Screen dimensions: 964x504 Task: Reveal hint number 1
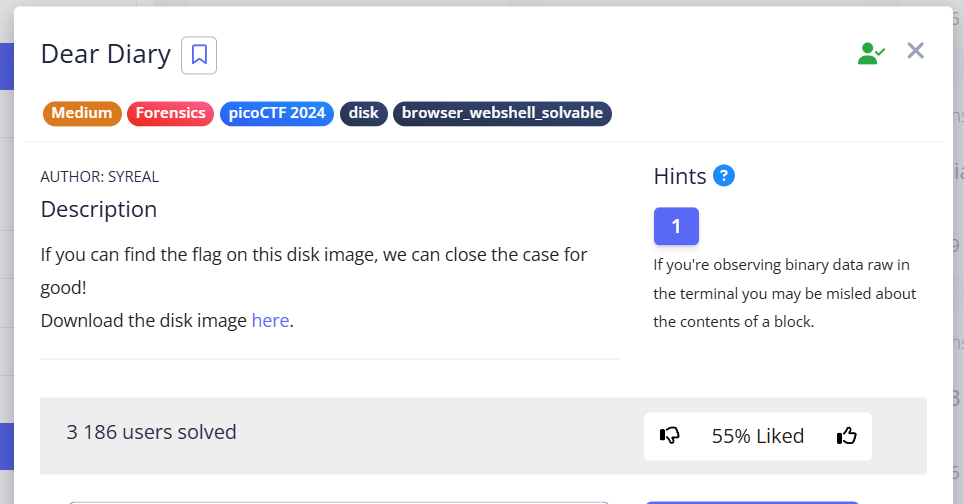click(x=676, y=226)
